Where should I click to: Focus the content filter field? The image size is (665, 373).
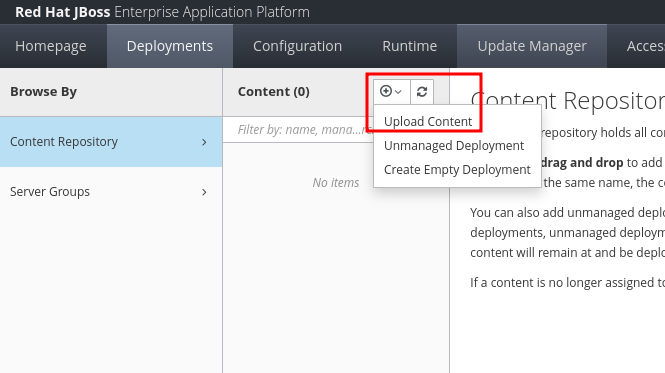[x=298, y=129]
